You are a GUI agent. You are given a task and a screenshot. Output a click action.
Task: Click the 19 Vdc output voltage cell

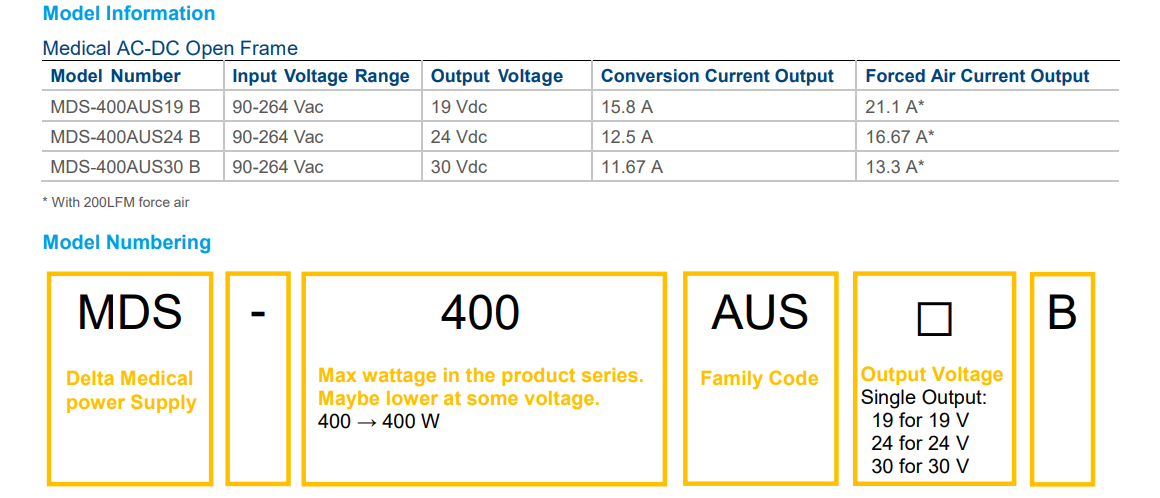tap(459, 106)
